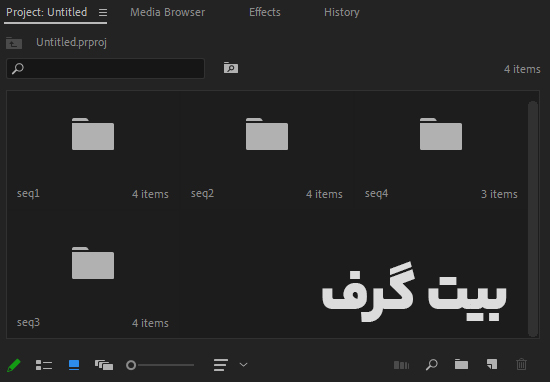Open the Effects tab
550x382 pixels.
(265, 12)
